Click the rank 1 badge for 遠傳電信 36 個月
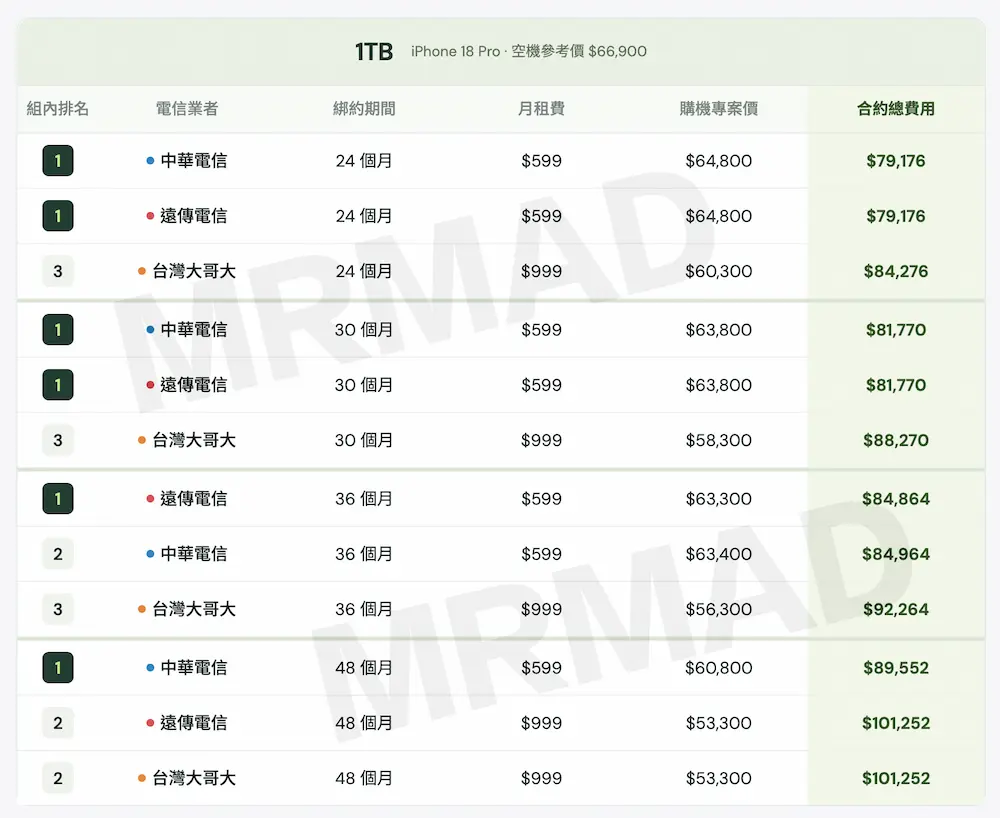 (x=58, y=499)
